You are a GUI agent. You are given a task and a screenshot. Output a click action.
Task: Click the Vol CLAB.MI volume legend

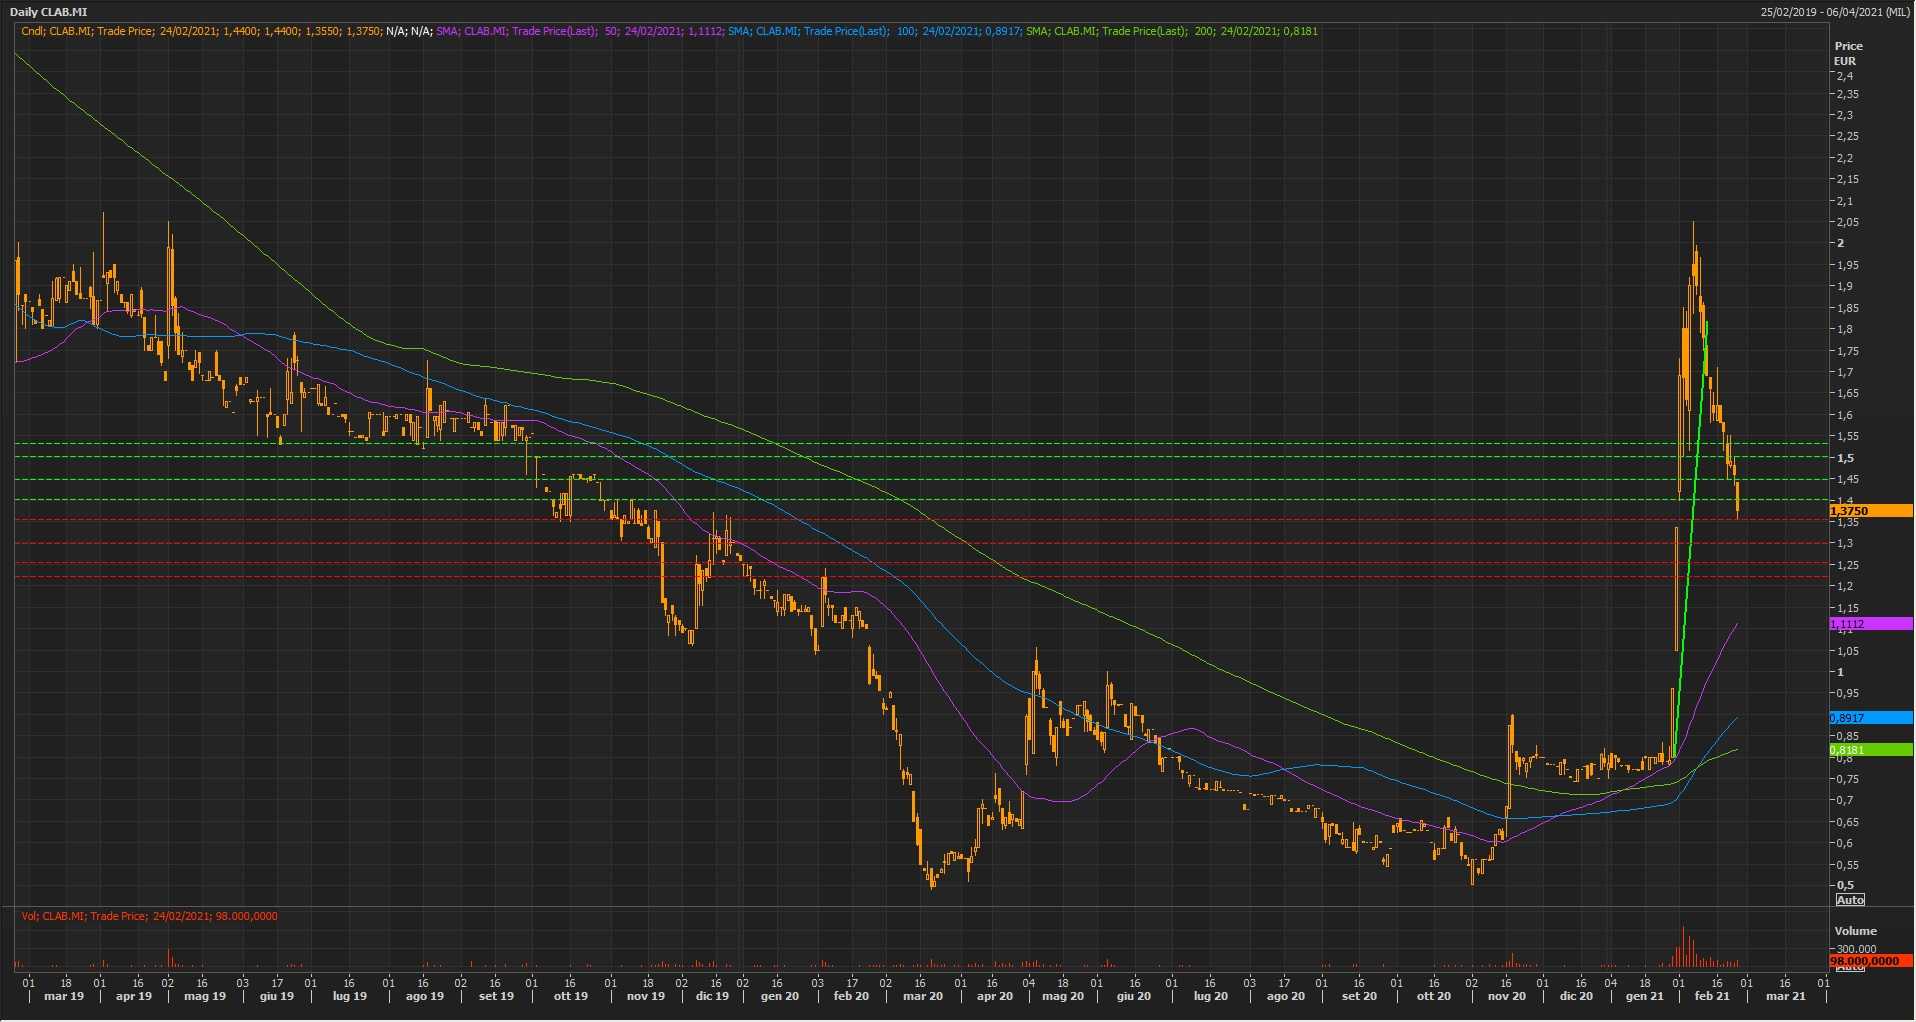coord(149,916)
